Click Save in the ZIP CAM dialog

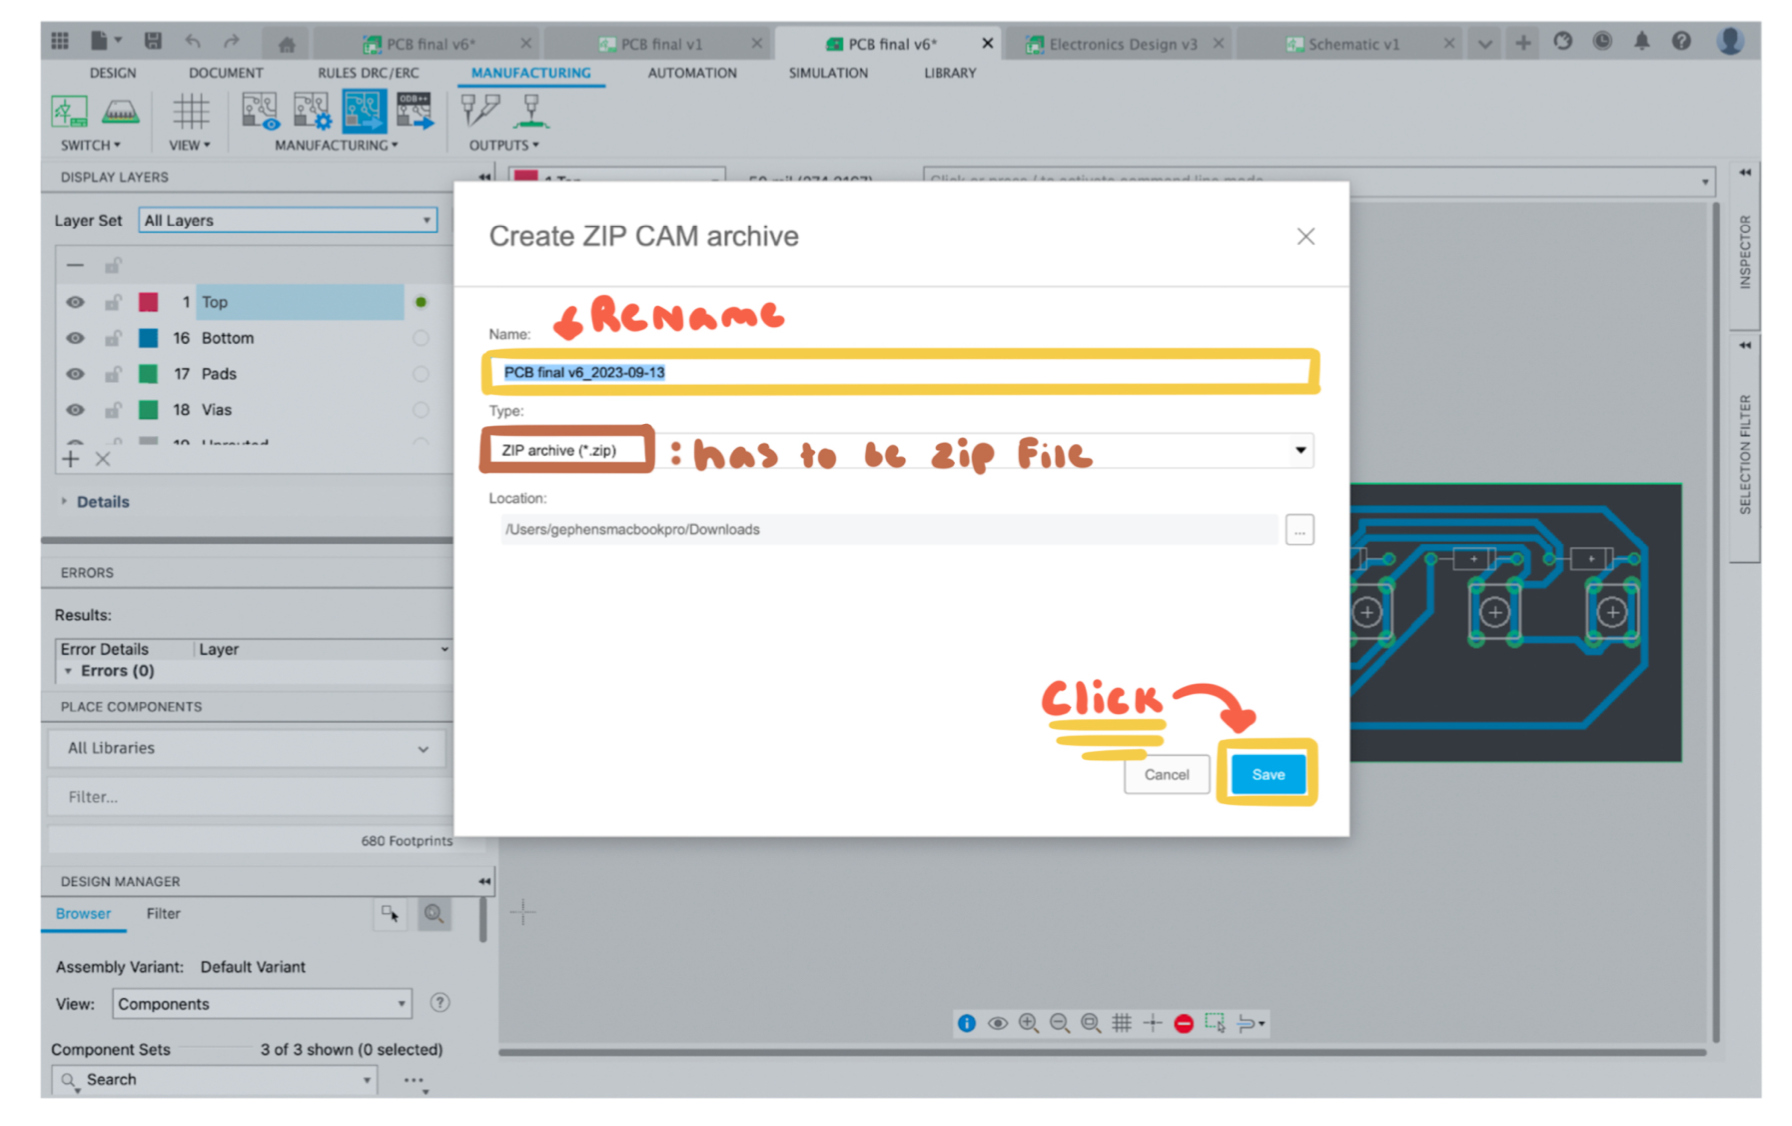click(x=1268, y=774)
